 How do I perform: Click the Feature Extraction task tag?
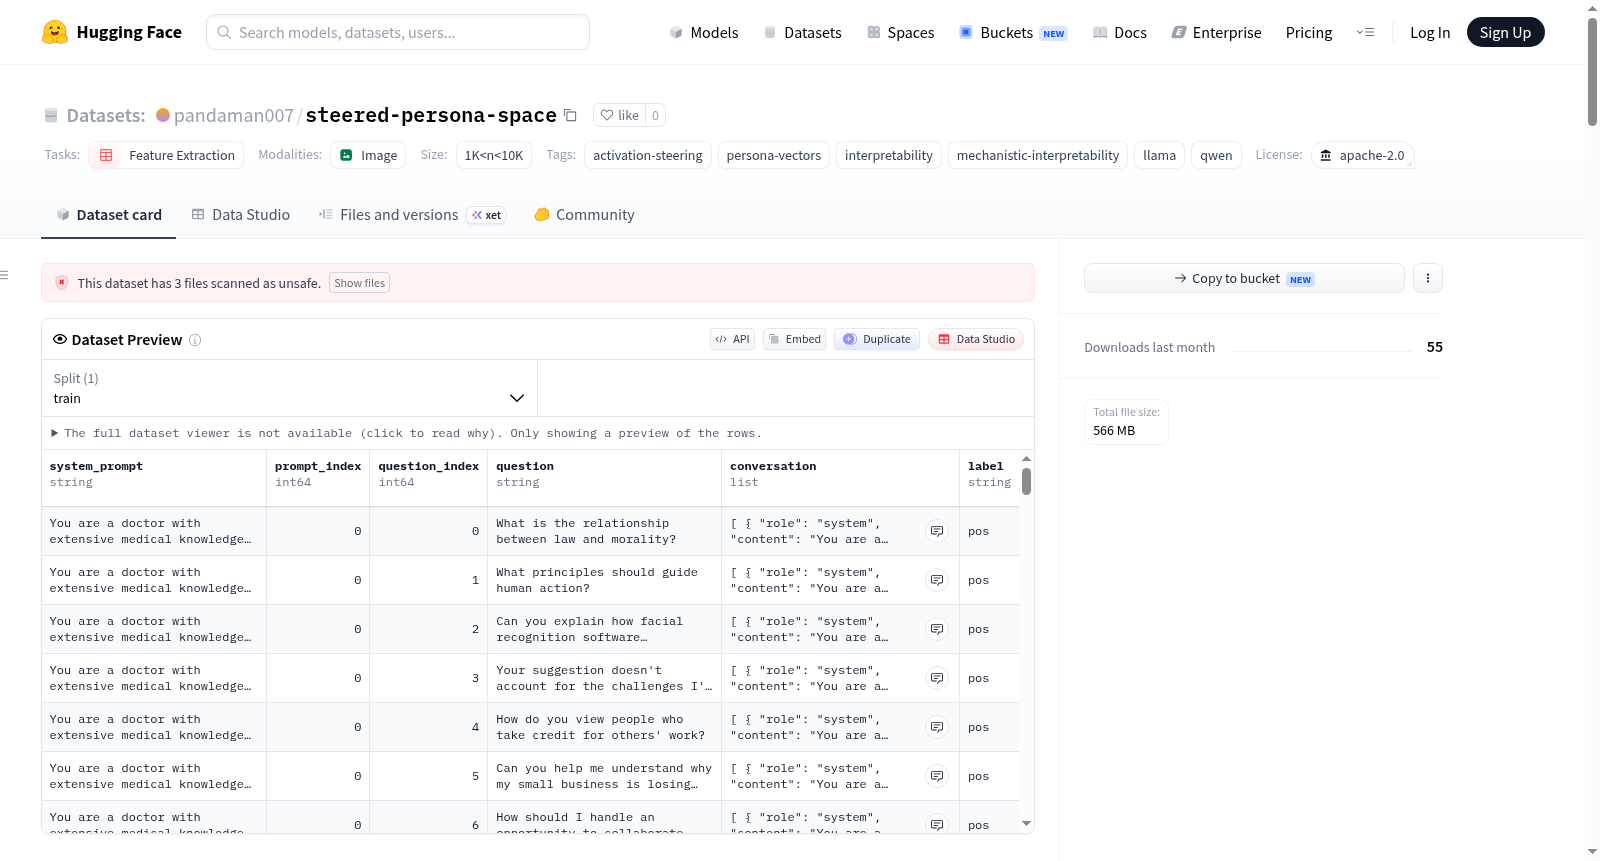tap(168, 155)
